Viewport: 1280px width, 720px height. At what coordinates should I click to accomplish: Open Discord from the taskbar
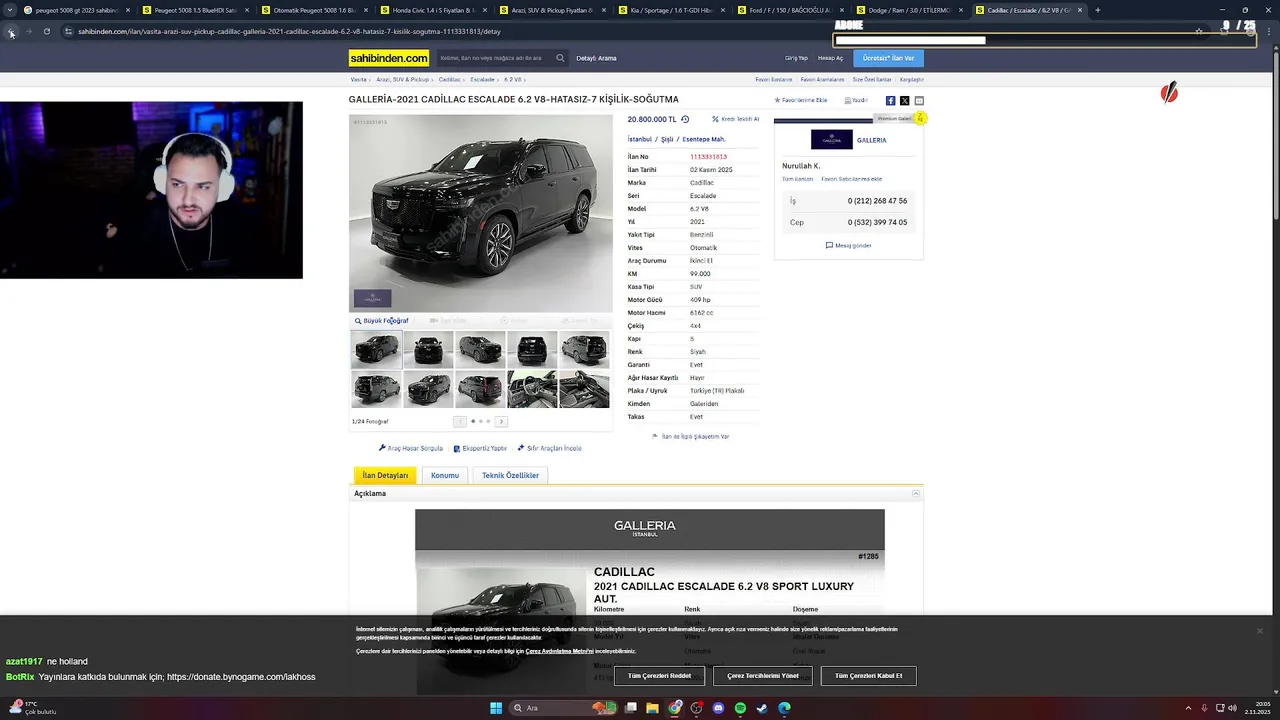(718, 708)
